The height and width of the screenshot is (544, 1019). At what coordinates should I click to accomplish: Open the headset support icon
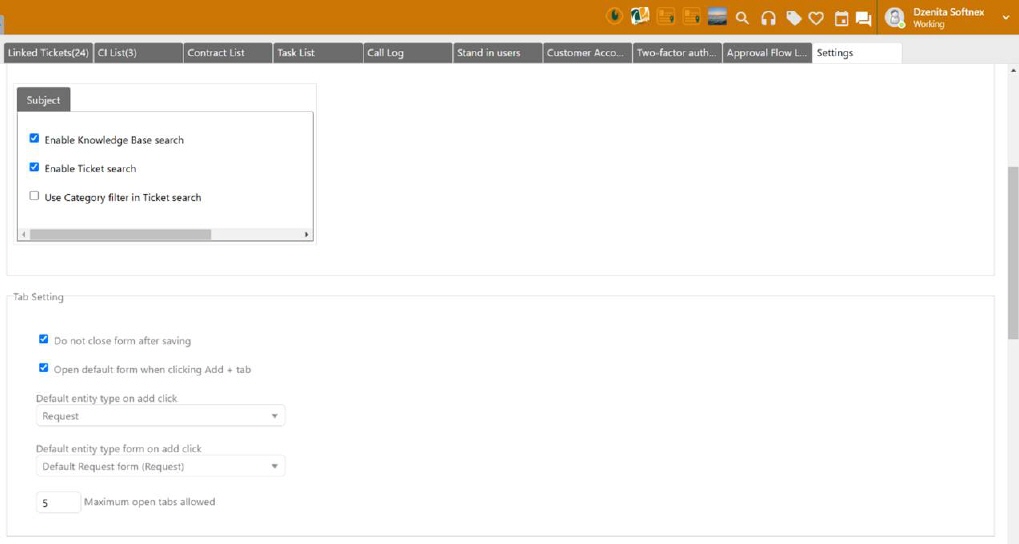click(x=768, y=18)
